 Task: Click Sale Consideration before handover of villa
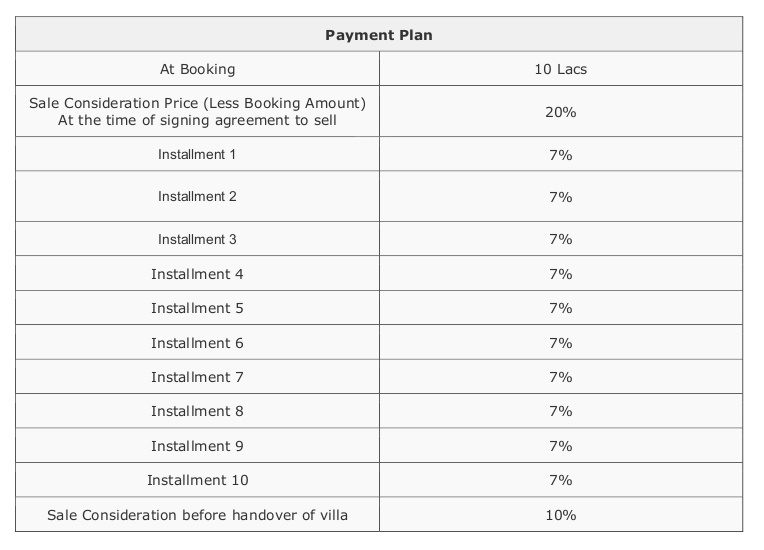click(198, 515)
